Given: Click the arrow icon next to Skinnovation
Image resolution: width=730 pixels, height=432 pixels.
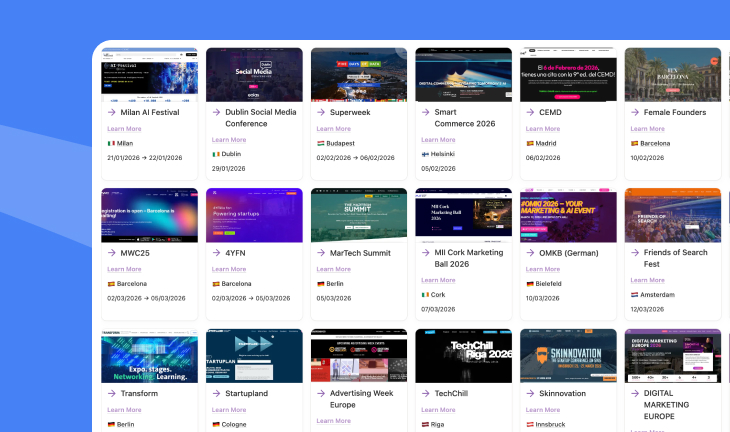Looking at the screenshot, I should [x=530, y=393].
